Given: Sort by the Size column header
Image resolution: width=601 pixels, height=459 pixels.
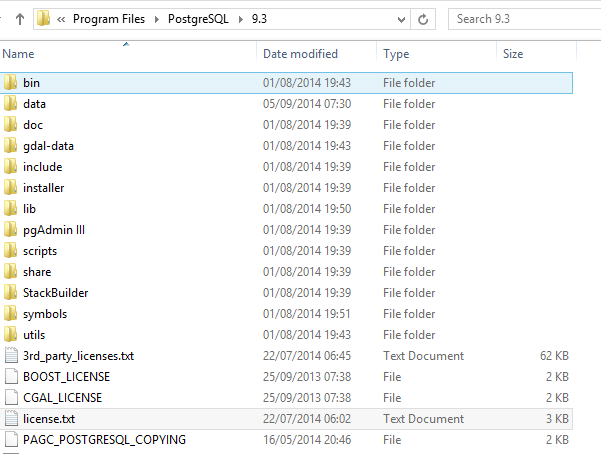Looking at the screenshot, I should point(513,54).
